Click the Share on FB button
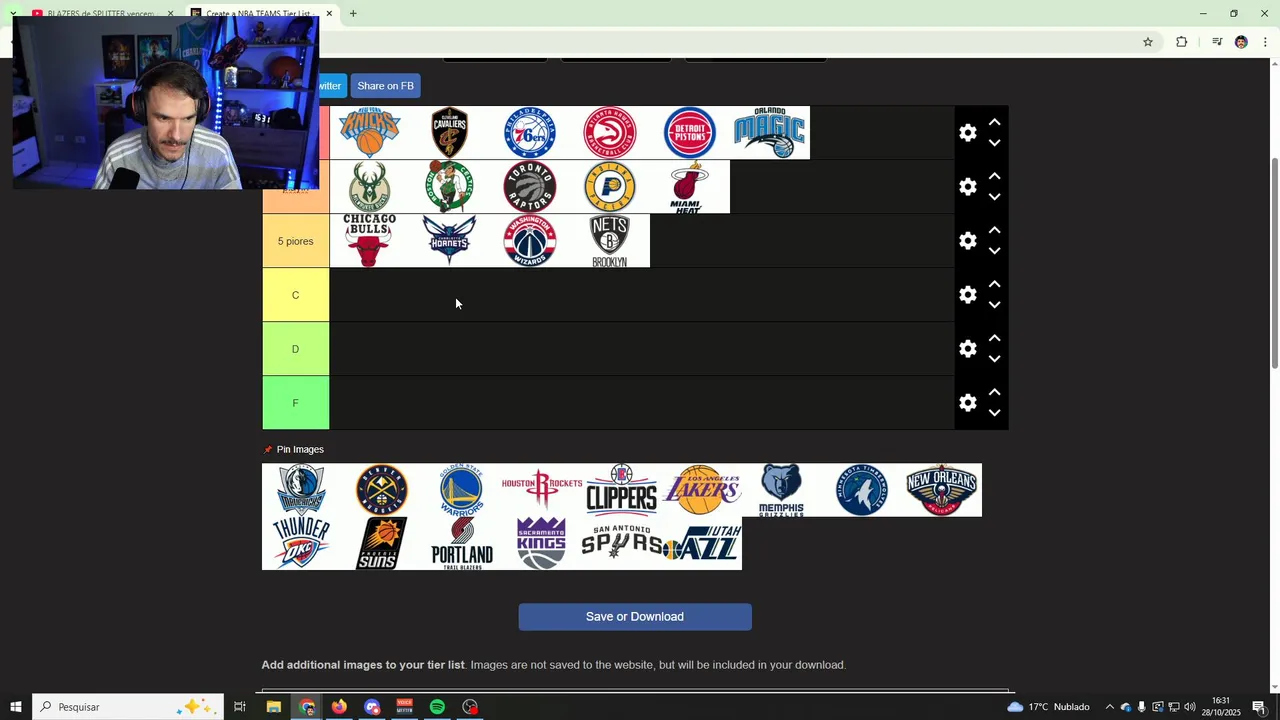The height and width of the screenshot is (720, 1280). (385, 86)
